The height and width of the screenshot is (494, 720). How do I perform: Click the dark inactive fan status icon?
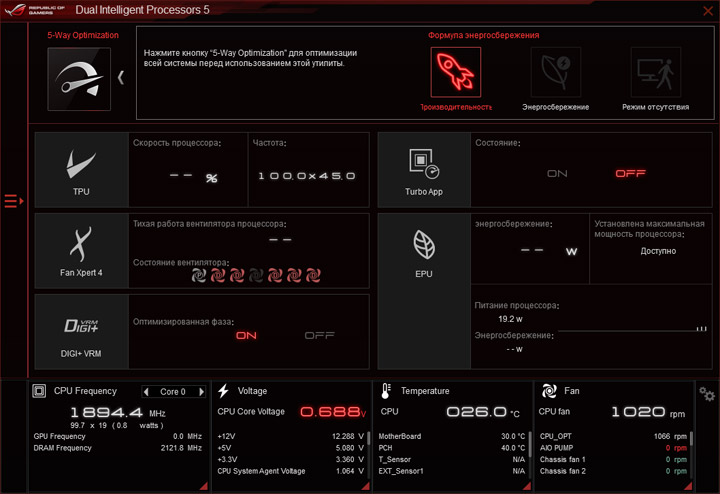[x=256, y=275]
